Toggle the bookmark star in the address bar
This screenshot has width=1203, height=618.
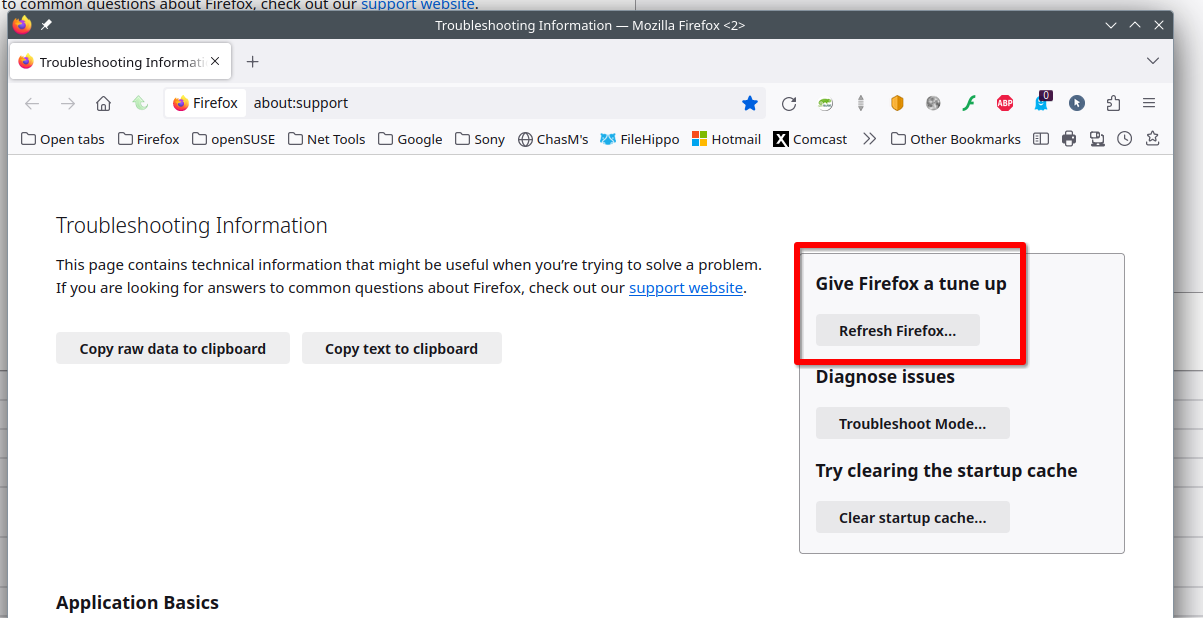coord(750,103)
